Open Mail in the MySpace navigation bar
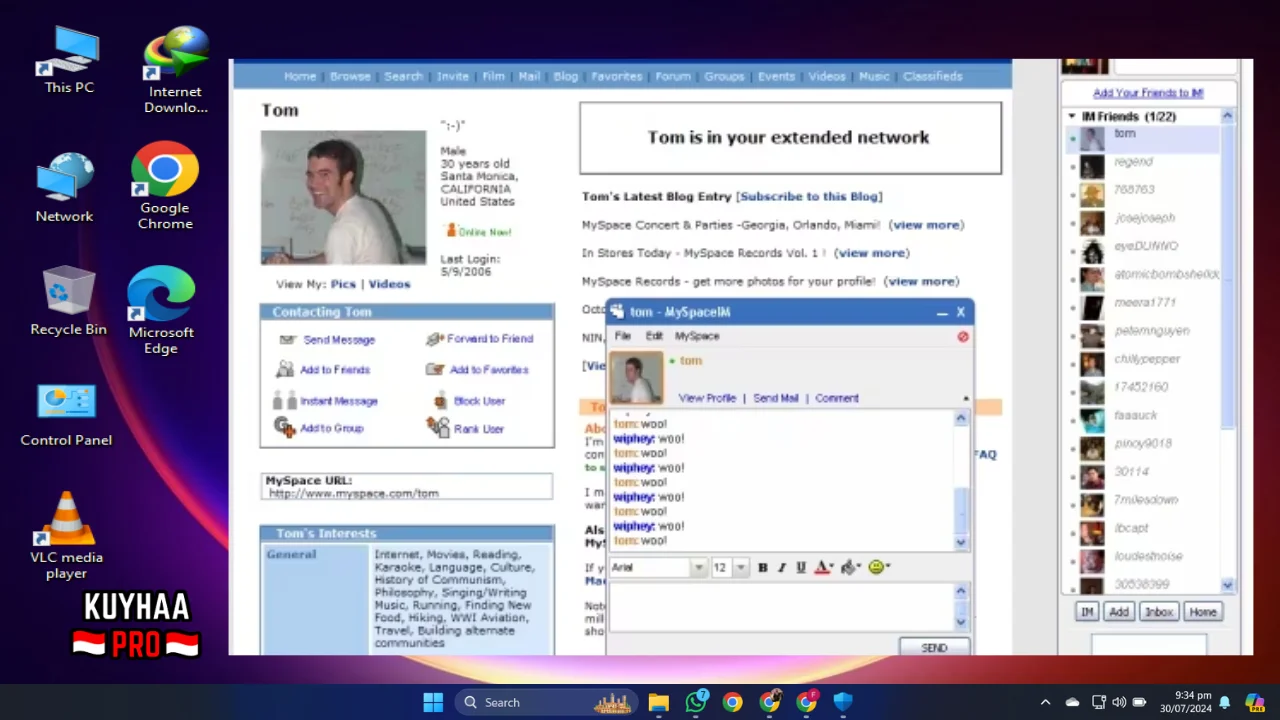The image size is (1280, 720). (x=529, y=76)
